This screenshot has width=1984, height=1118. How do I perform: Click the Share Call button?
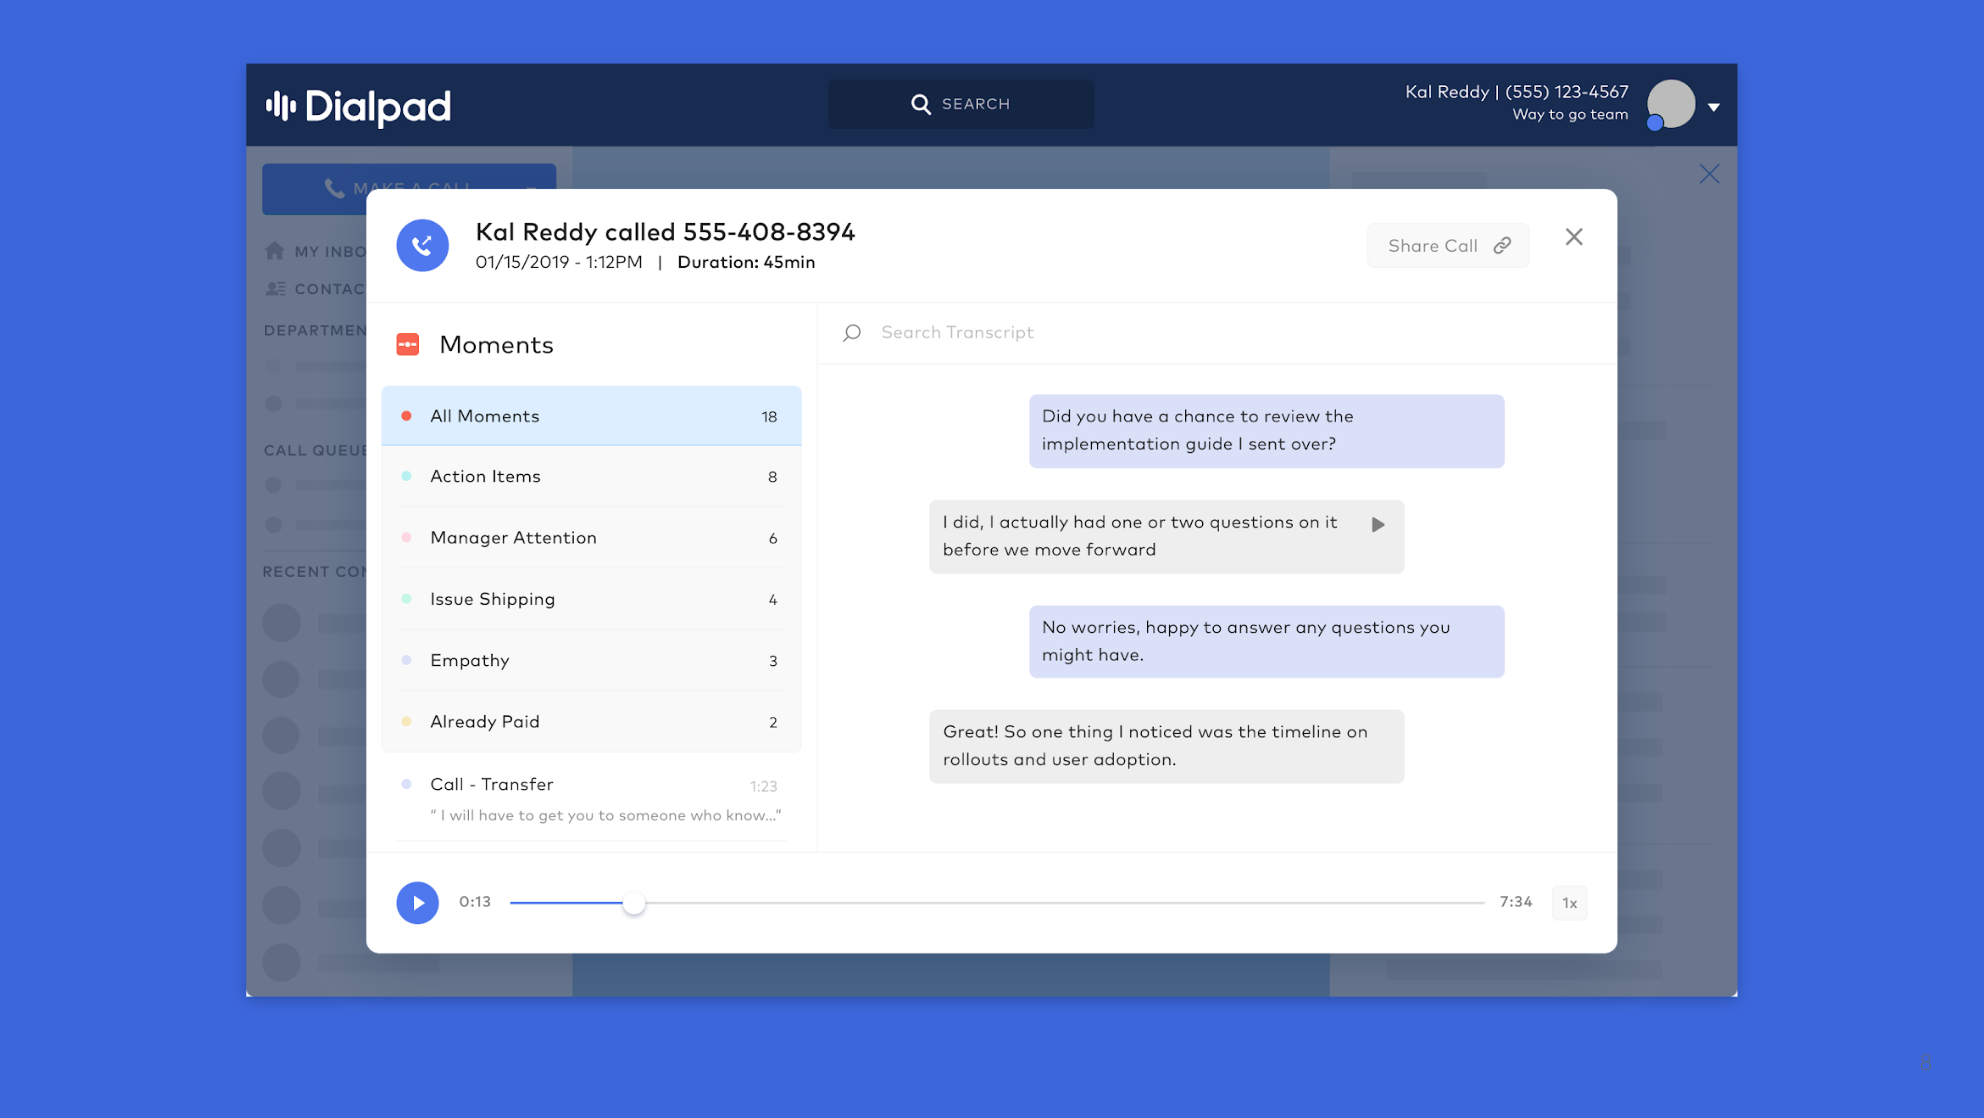point(1447,246)
